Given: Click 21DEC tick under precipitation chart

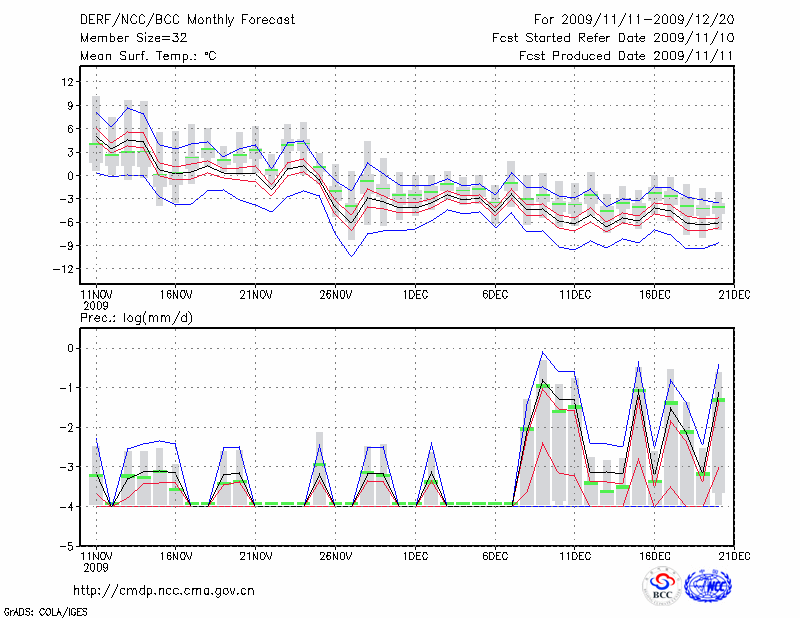Looking at the screenshot, I should coord(735,556).
